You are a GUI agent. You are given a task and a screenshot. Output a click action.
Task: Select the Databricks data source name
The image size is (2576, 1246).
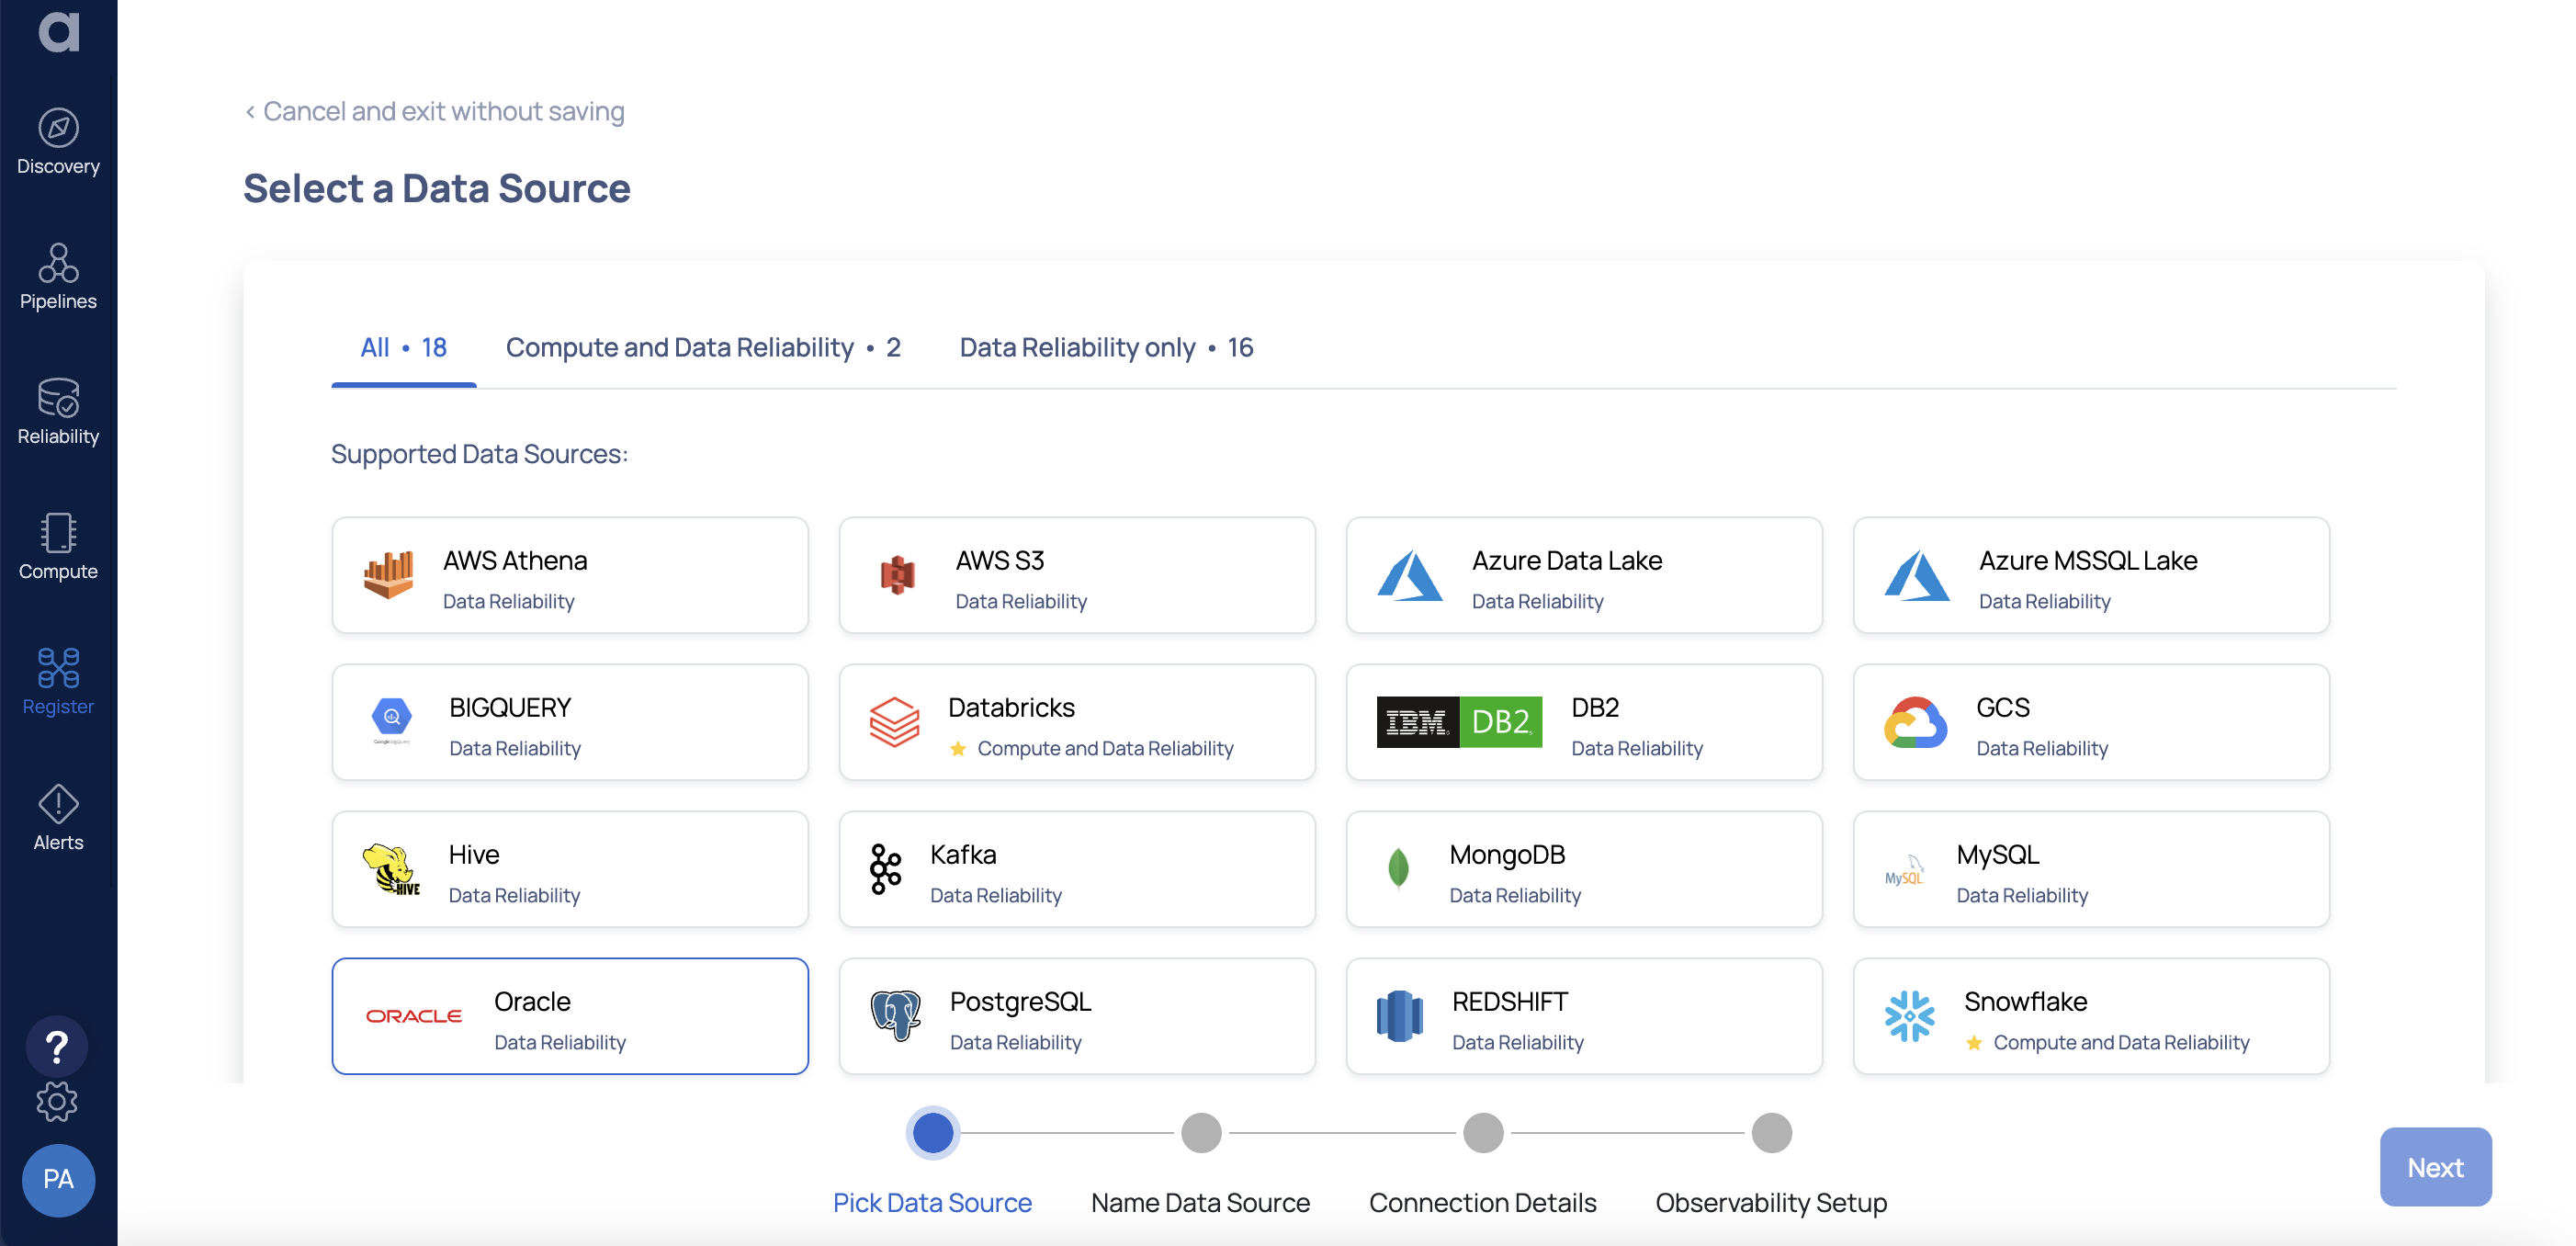coord(1011,707)
